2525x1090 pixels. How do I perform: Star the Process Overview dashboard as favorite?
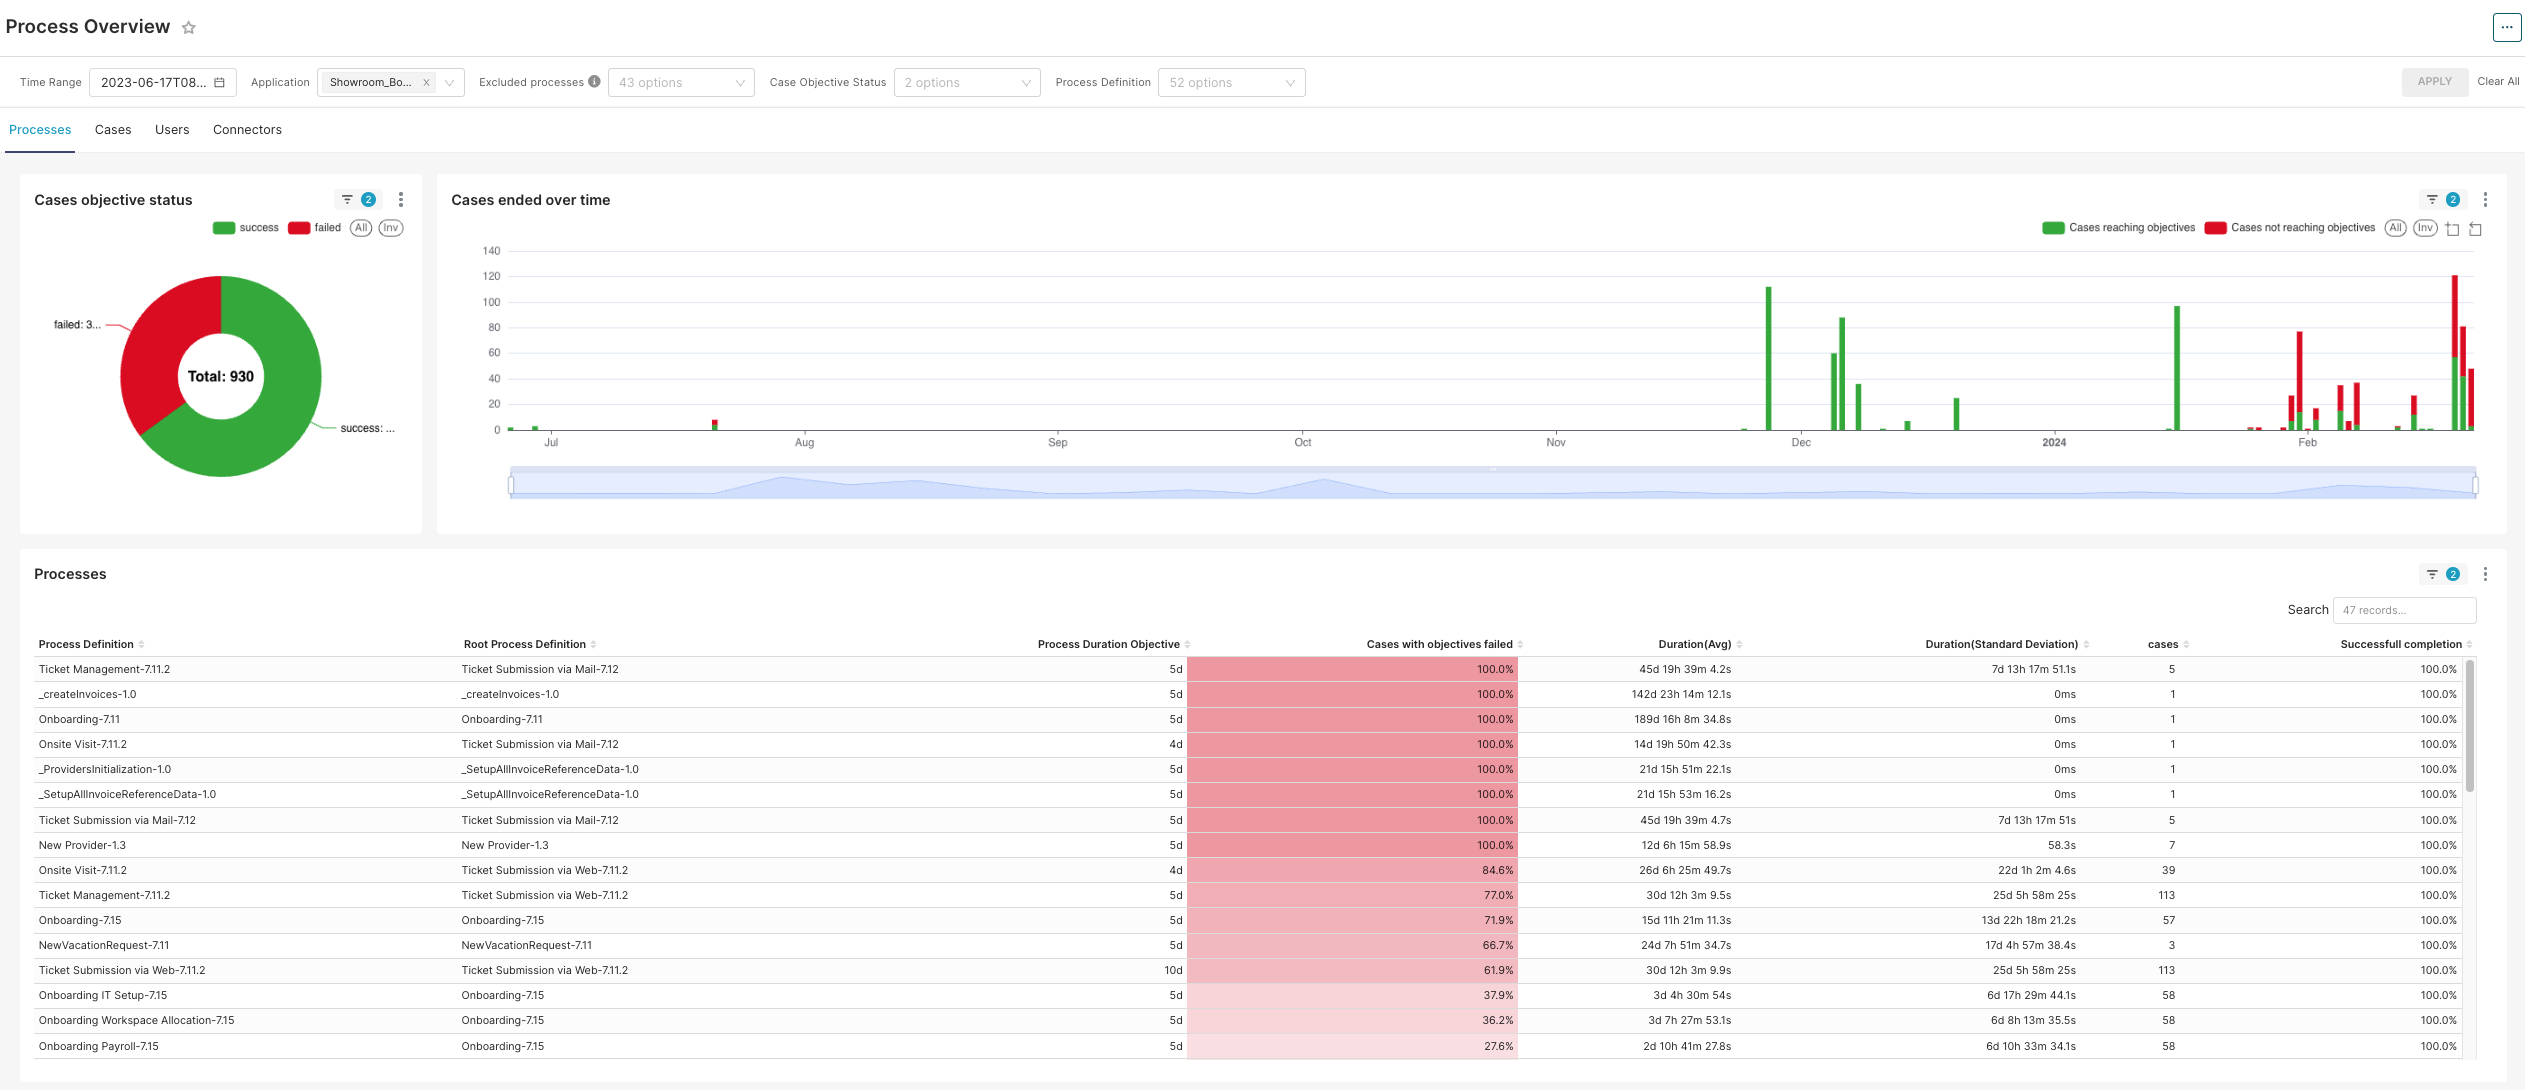[188, 28]
